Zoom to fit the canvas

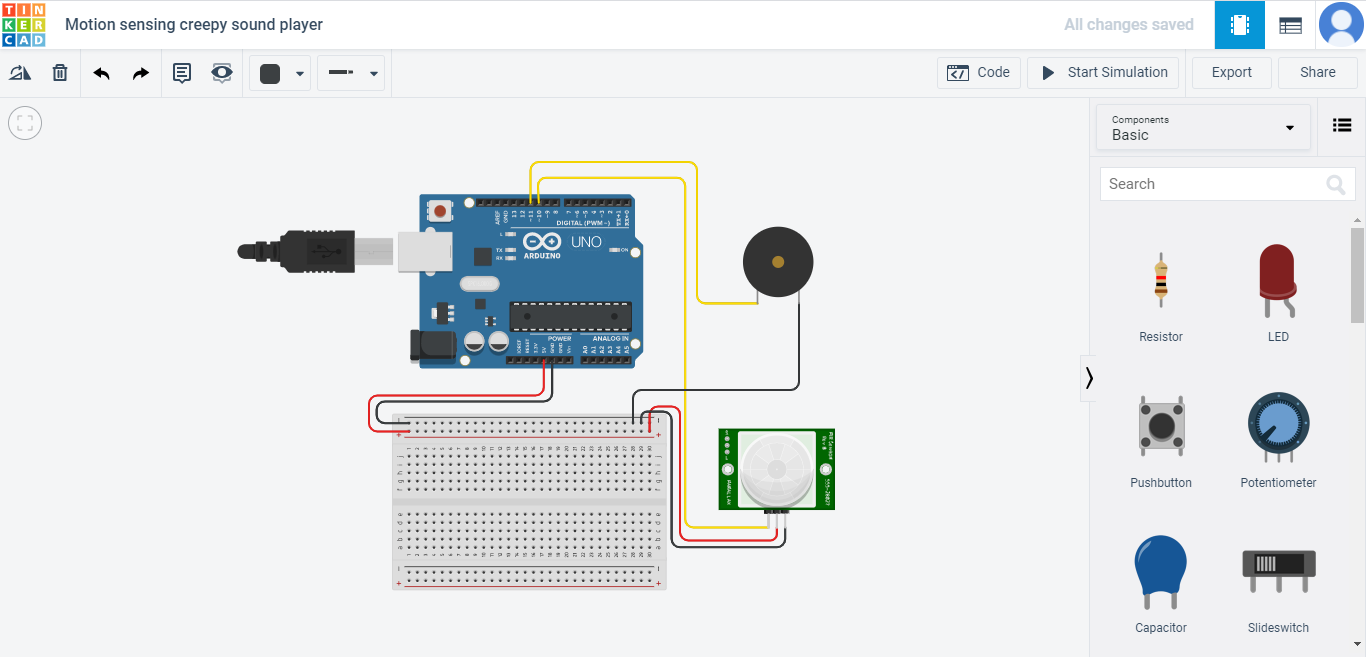[x=25, y=124]
